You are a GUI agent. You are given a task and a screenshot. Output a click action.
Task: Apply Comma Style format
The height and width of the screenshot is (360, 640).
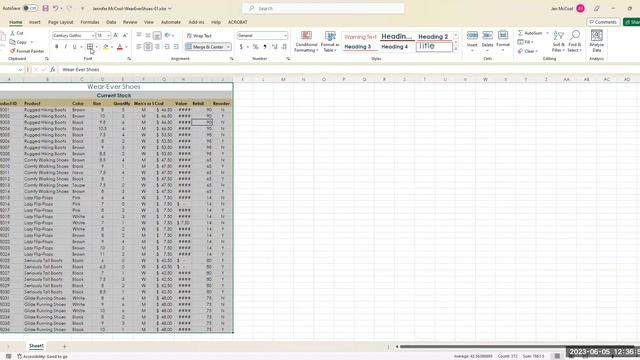click(x=265, y=47)
